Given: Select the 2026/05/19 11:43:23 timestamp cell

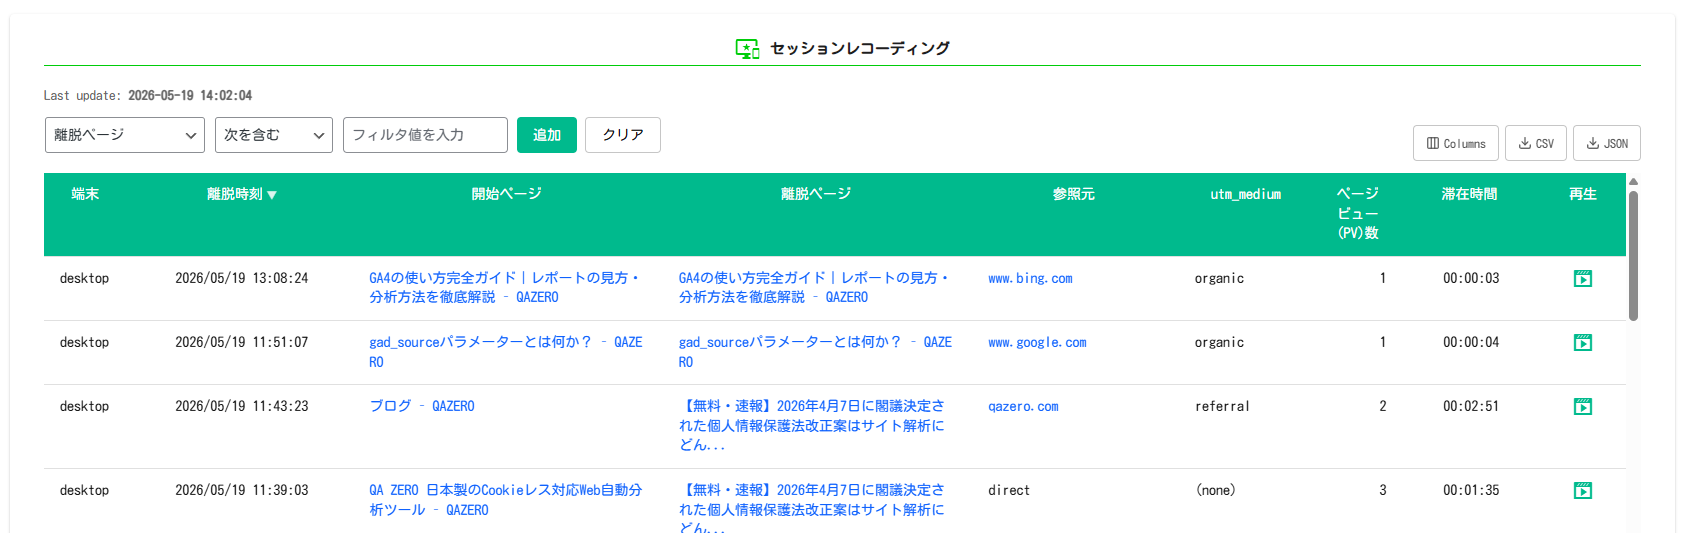Looking at the screenshot, I should click(242, 406).
